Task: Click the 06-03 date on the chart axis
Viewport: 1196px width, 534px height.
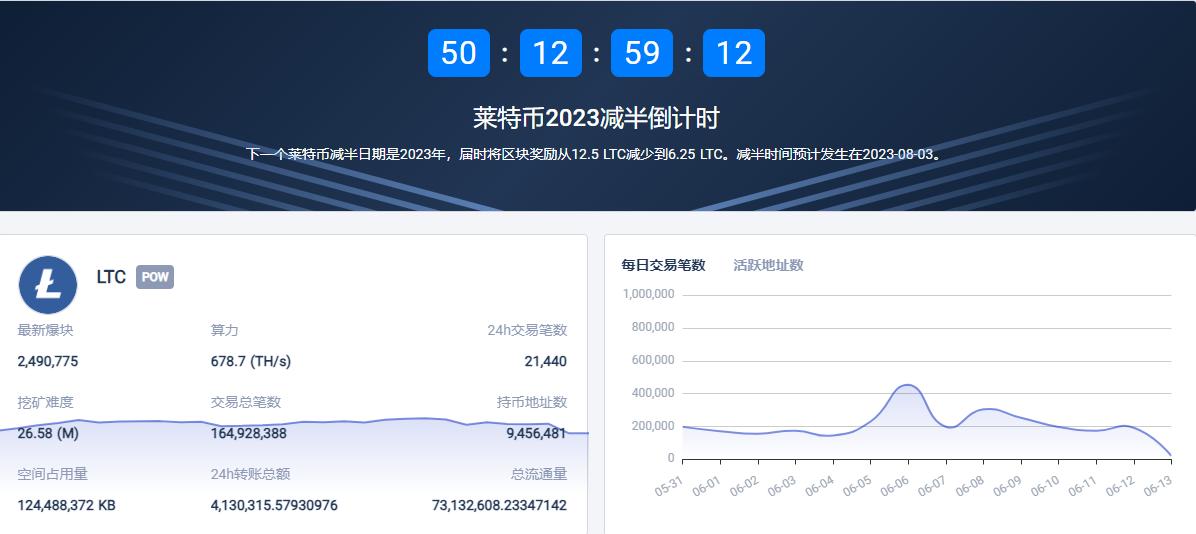Action: (x=780, y=486)
